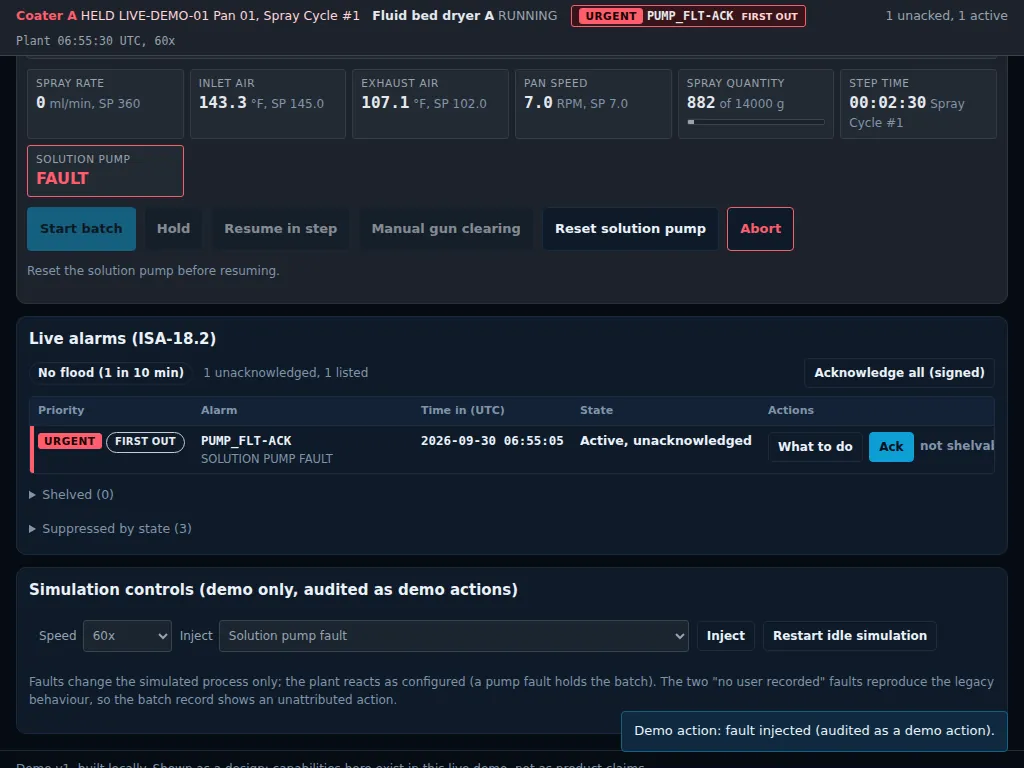Acknowledge all alarms (signed)
1024x768 pixels.
click(899, 372)
